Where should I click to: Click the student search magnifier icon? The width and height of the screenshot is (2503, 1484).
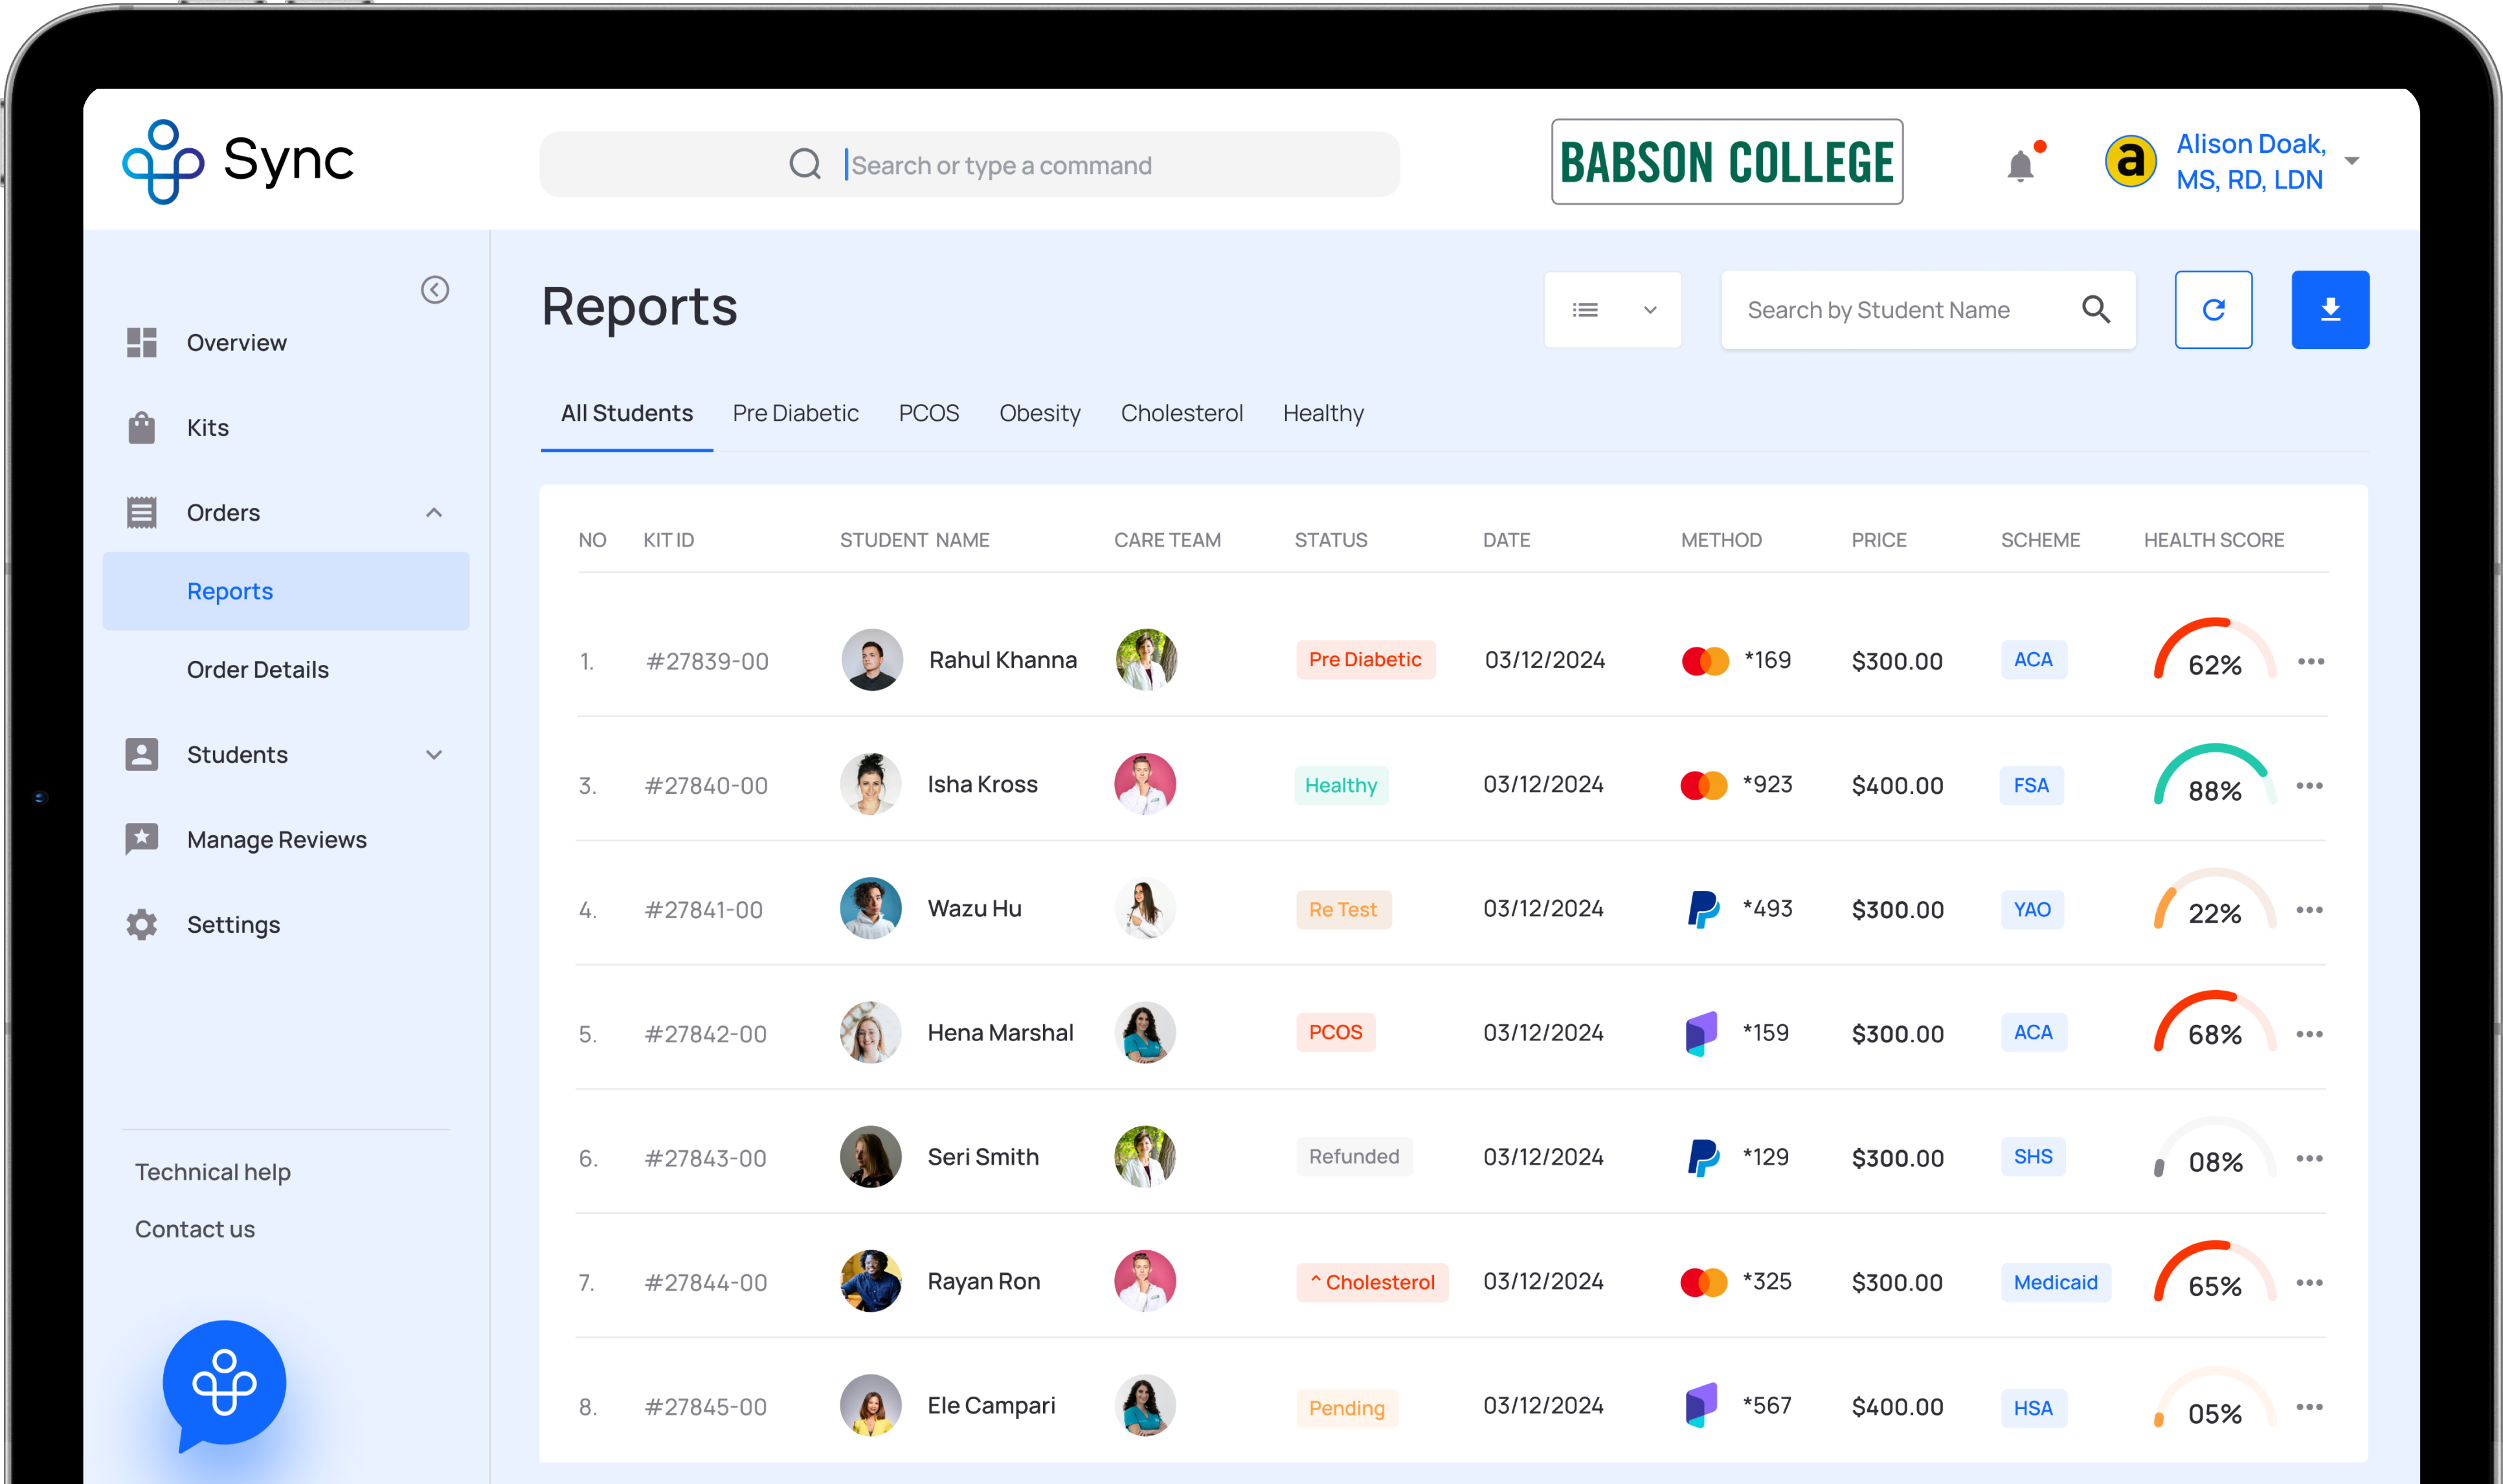(x=2096, y=310)
